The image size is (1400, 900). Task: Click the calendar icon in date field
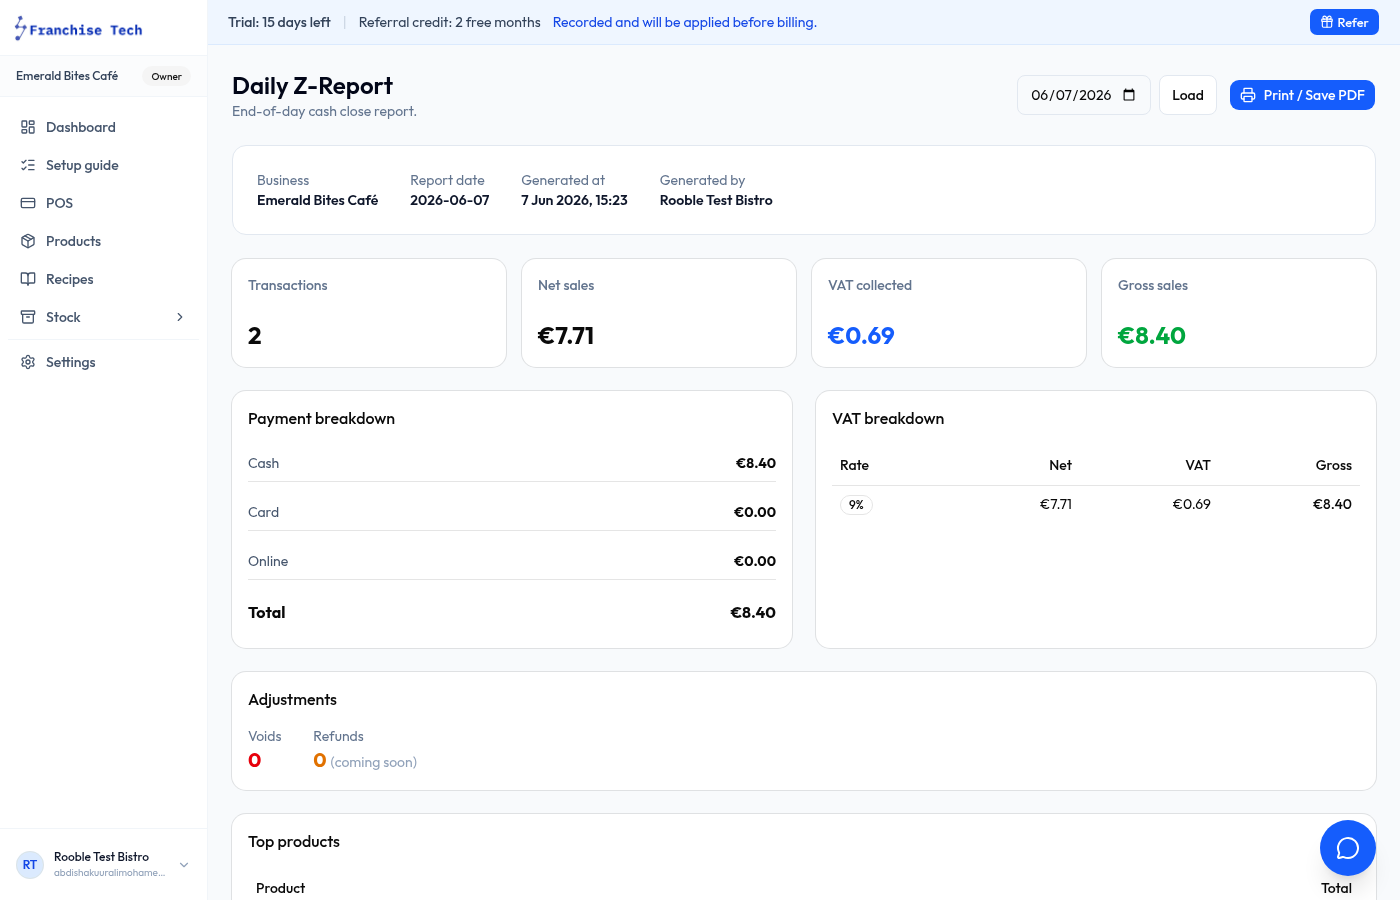click(x=1129, y=95)
